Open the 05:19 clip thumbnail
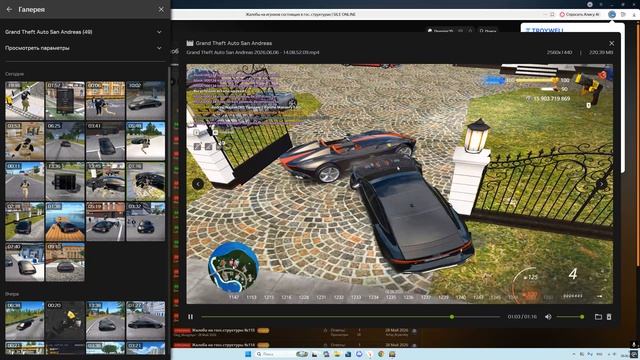Viewport: 640px width, 360px height. pyautogui.click(x=105, y=222)
